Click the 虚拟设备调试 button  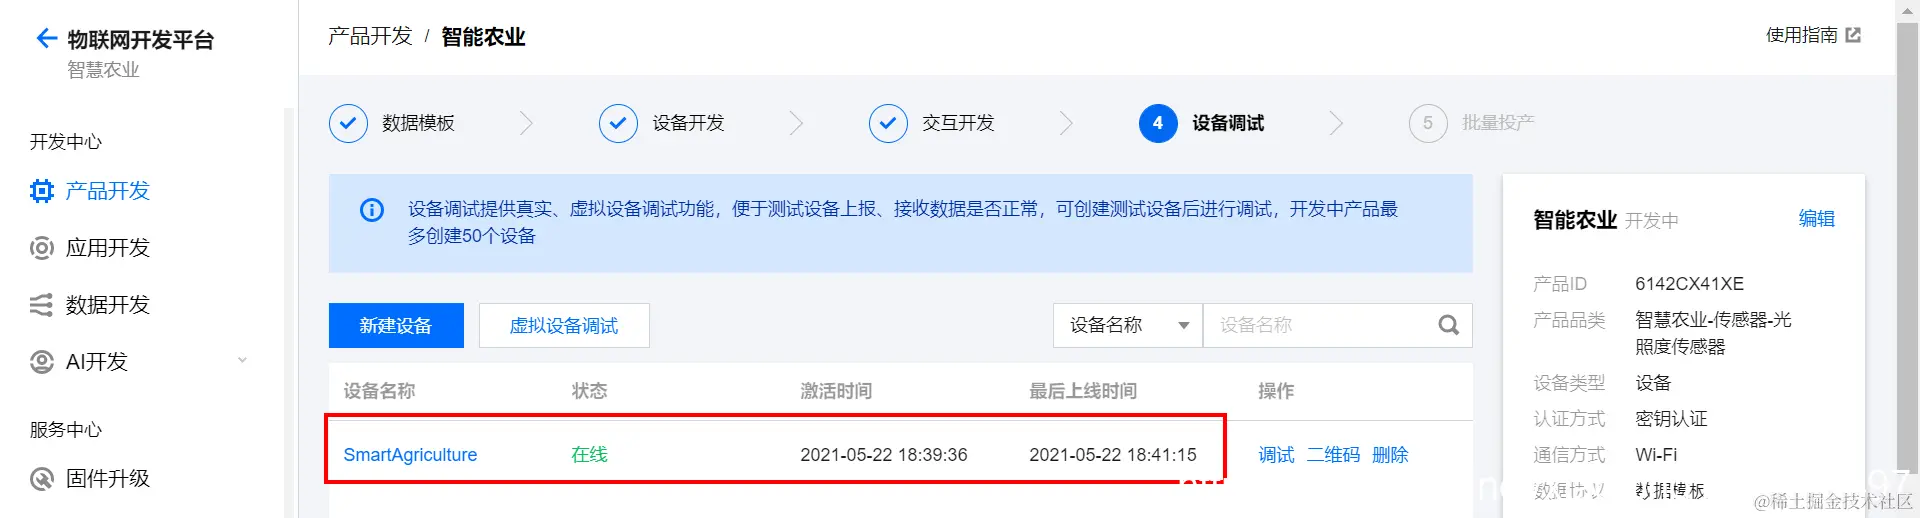coord(564,325)
